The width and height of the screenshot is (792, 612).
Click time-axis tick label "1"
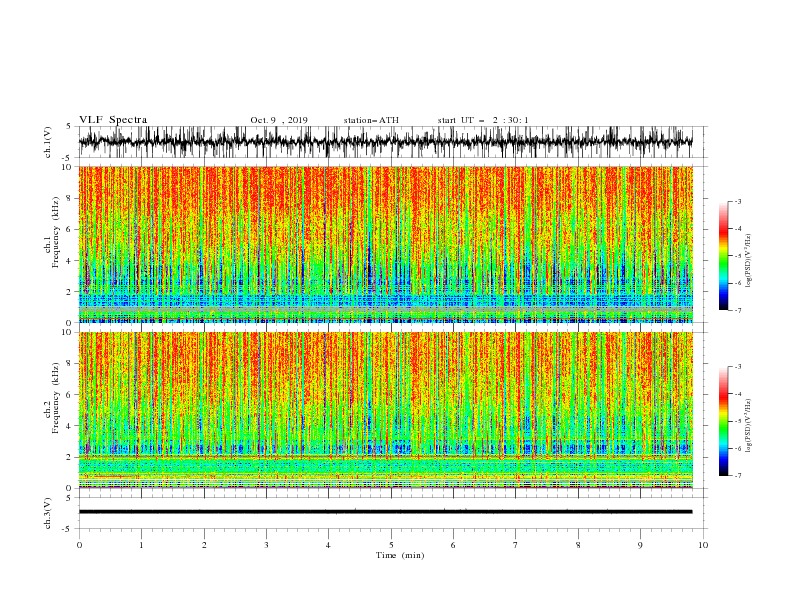tap(141, 545)
